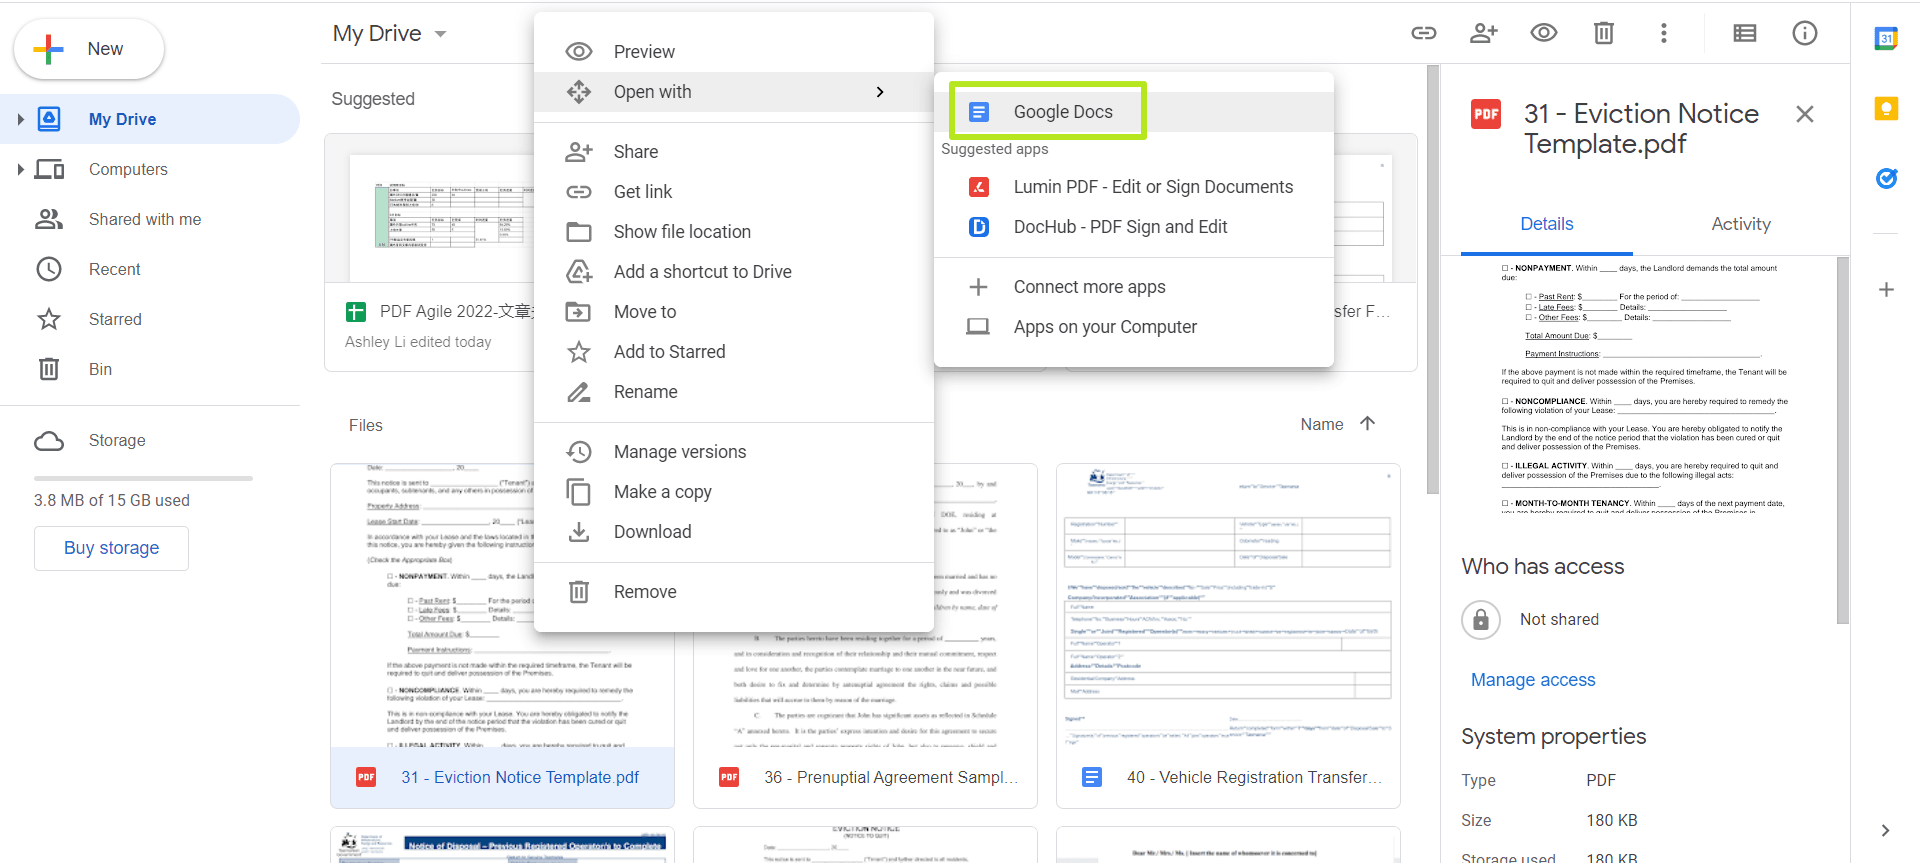Open Google Keep side panel icon
Viewport: 1920px width, 863px height.
pyautogui.click(x=1886, y=108)
